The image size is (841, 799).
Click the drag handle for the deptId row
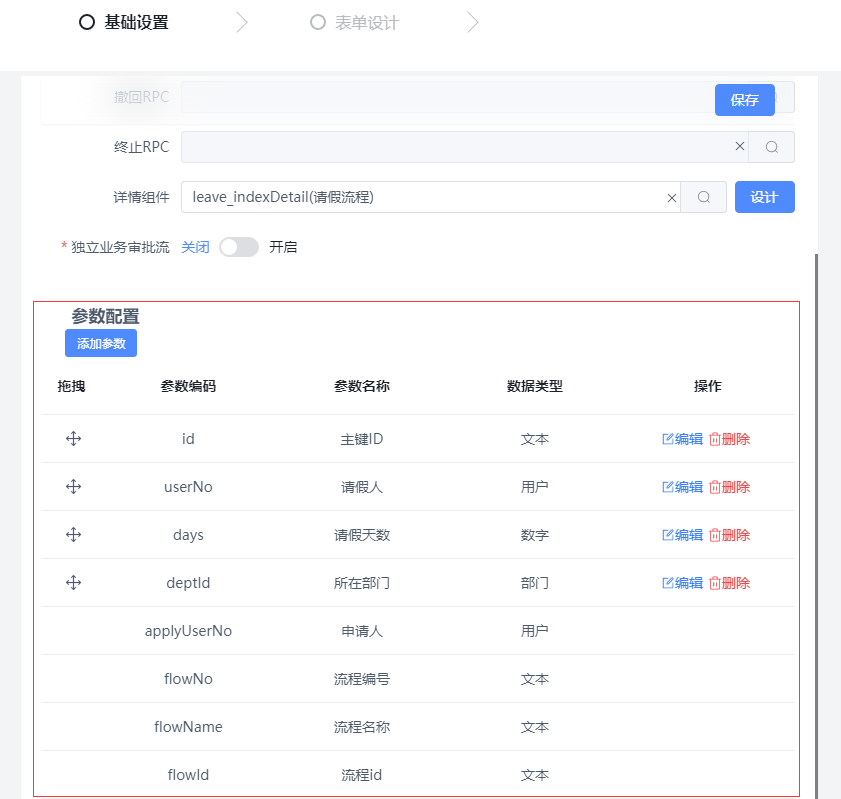[73, 582]
